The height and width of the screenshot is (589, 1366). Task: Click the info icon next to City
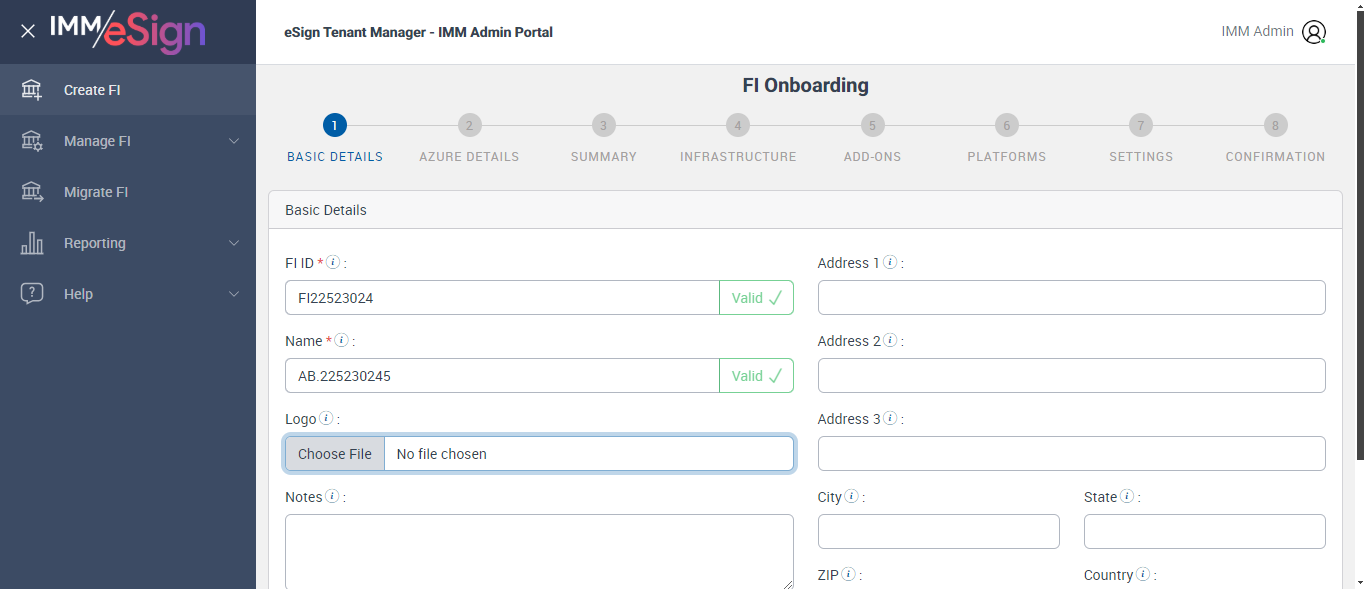851,496
